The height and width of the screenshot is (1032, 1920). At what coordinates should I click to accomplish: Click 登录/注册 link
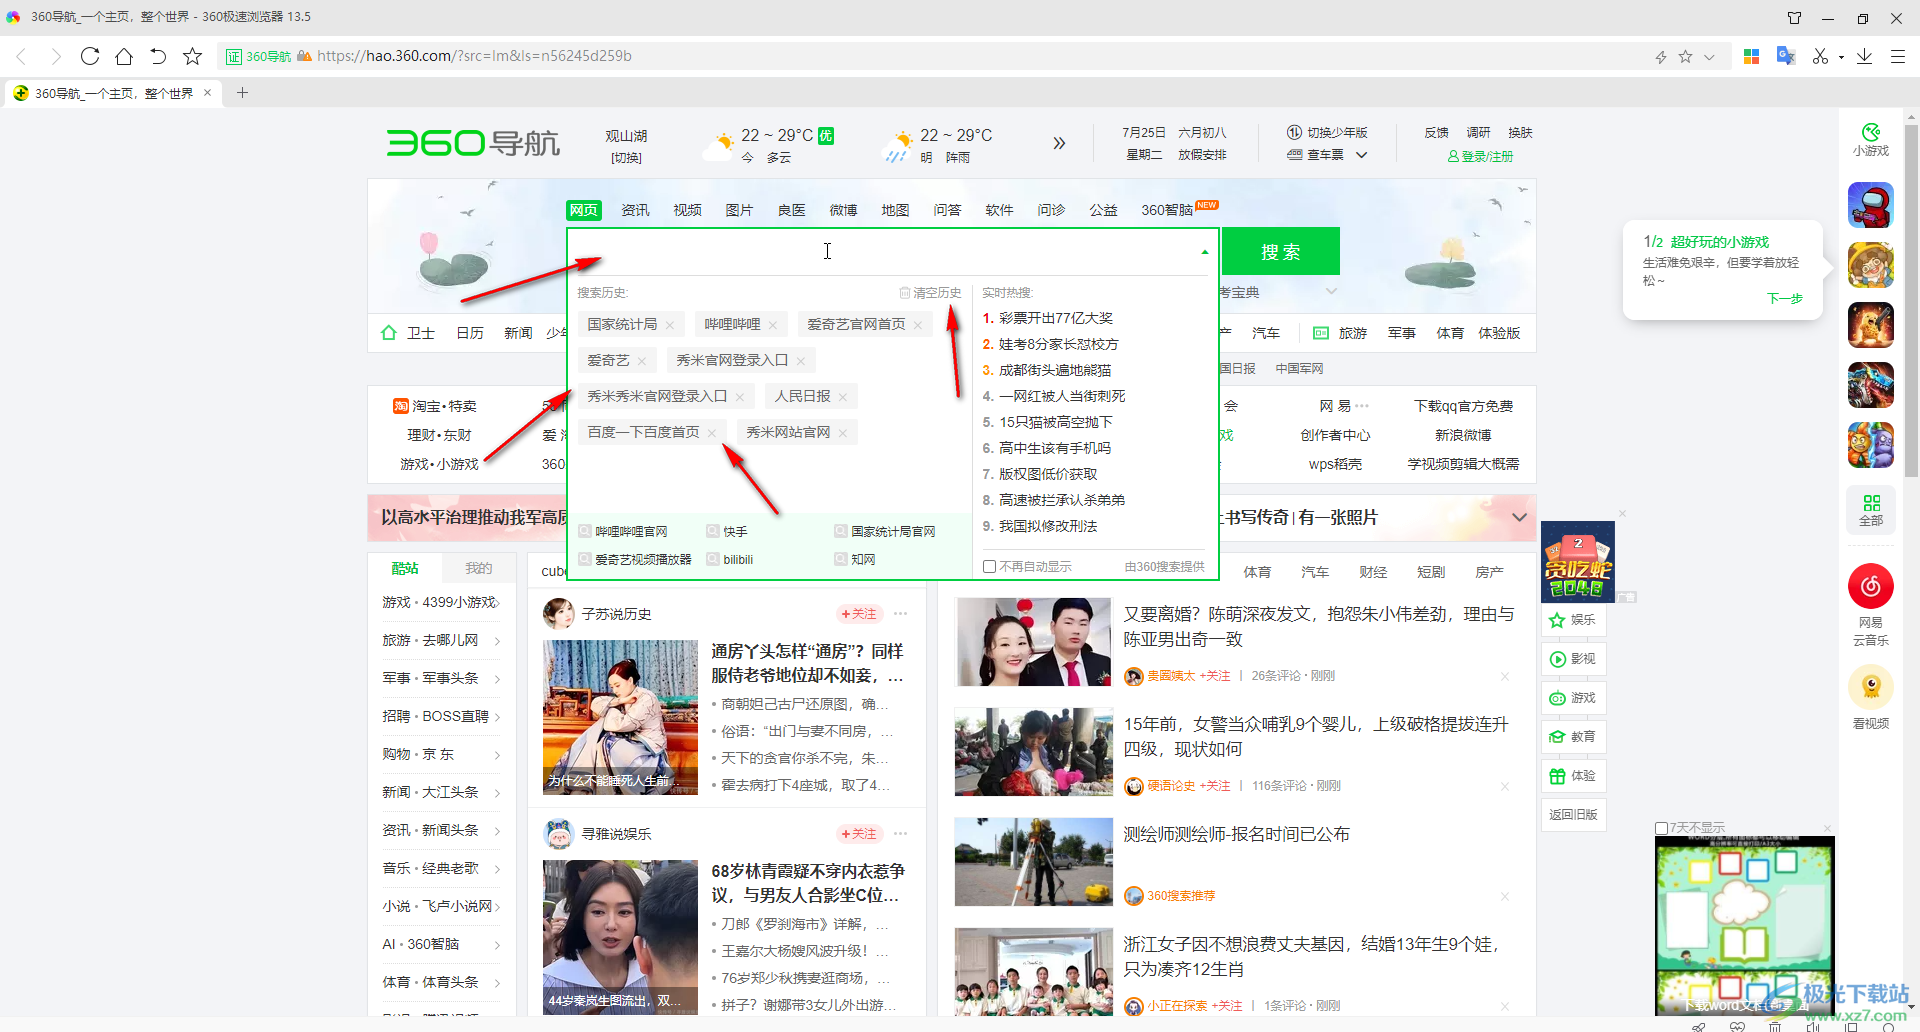[1481, 157]
